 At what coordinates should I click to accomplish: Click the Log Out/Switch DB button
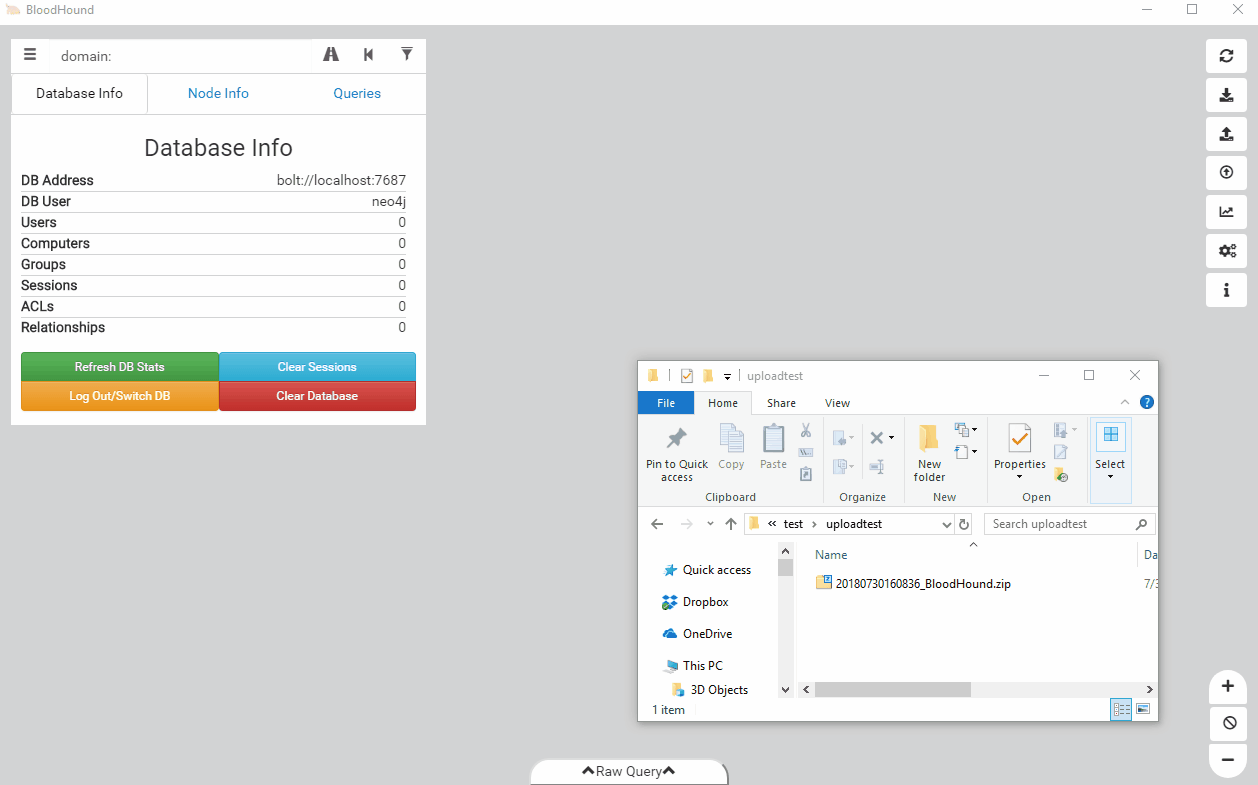click(120, 396)
